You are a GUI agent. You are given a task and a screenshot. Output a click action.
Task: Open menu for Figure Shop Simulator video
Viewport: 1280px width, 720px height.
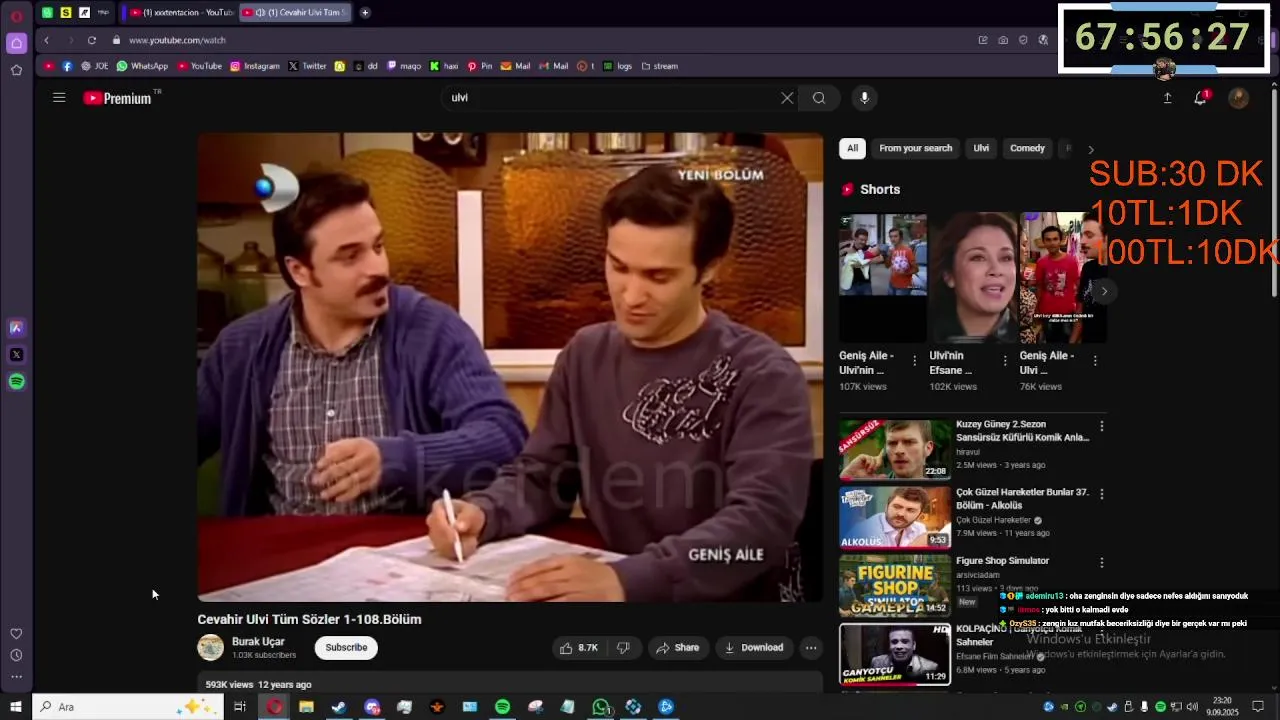[1102, 563]
